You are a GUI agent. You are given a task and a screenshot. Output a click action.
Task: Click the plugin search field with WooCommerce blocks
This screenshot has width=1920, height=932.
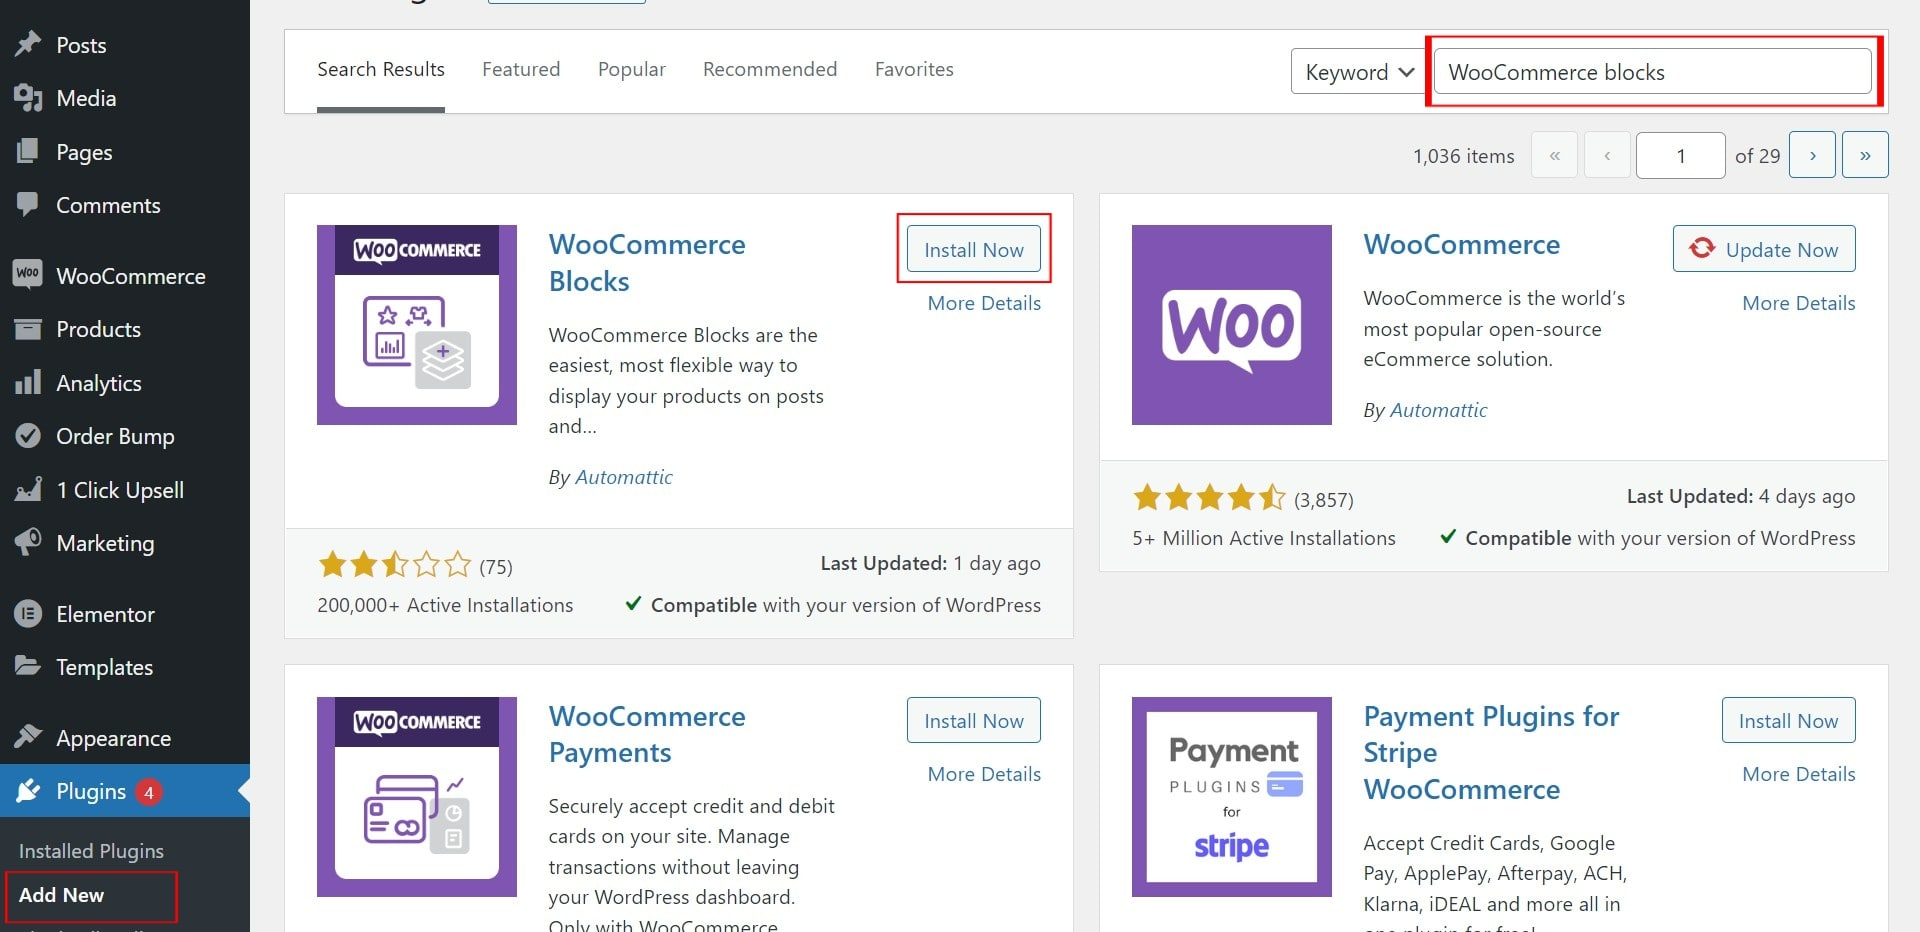[1652, 72]
